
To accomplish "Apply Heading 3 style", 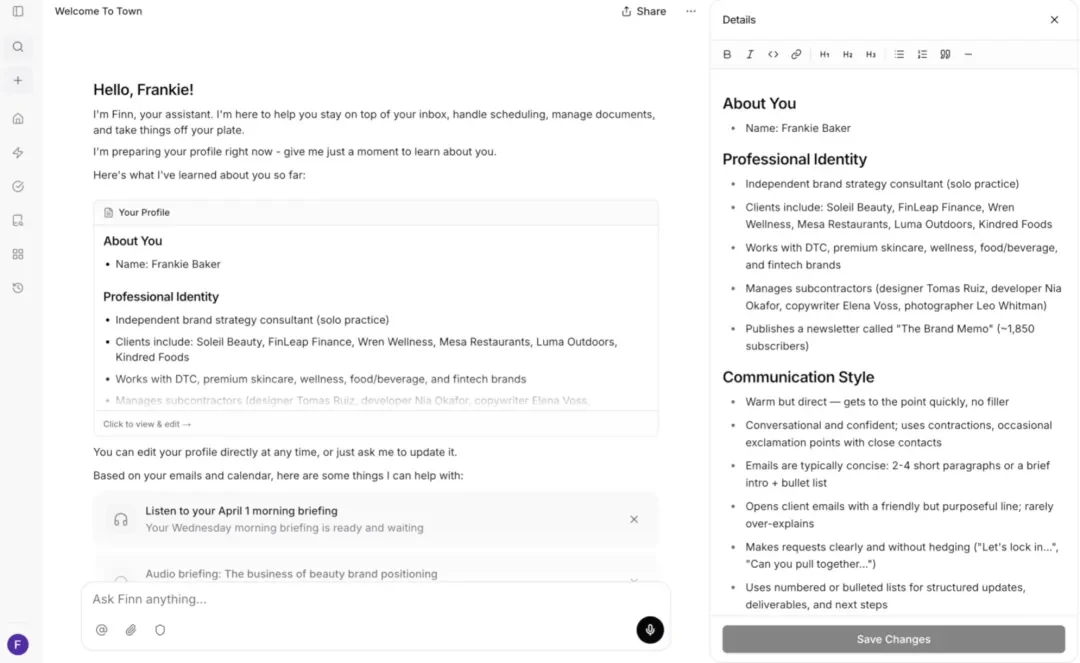I will tap(871, 54).
